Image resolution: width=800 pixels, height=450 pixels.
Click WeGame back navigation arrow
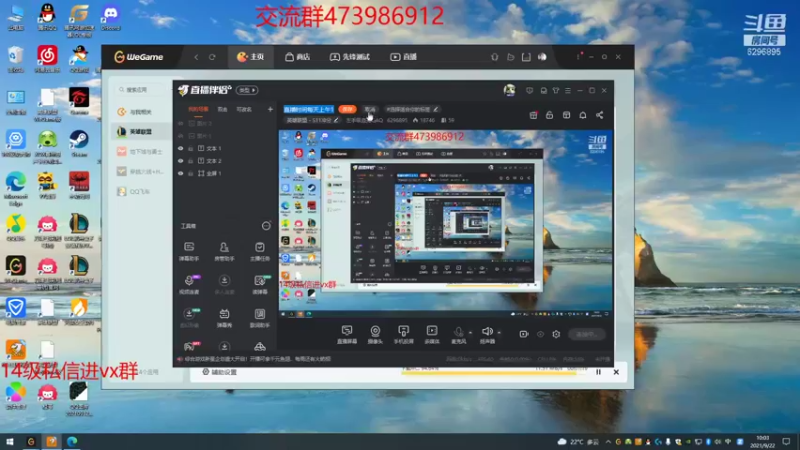196,57
